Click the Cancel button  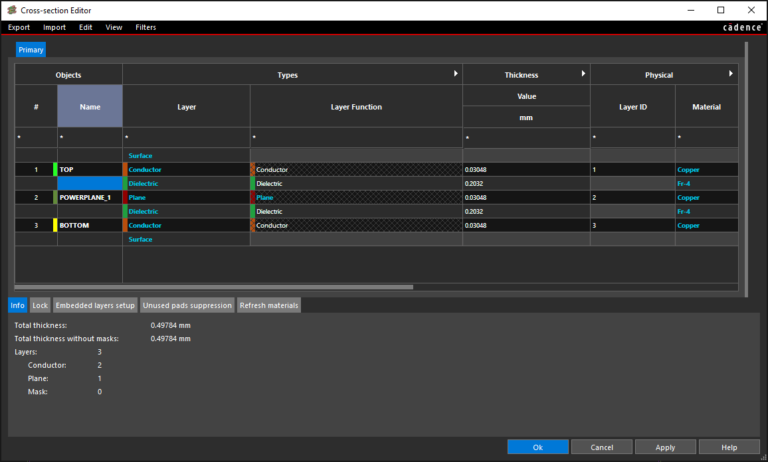click(x=601, y=447)
